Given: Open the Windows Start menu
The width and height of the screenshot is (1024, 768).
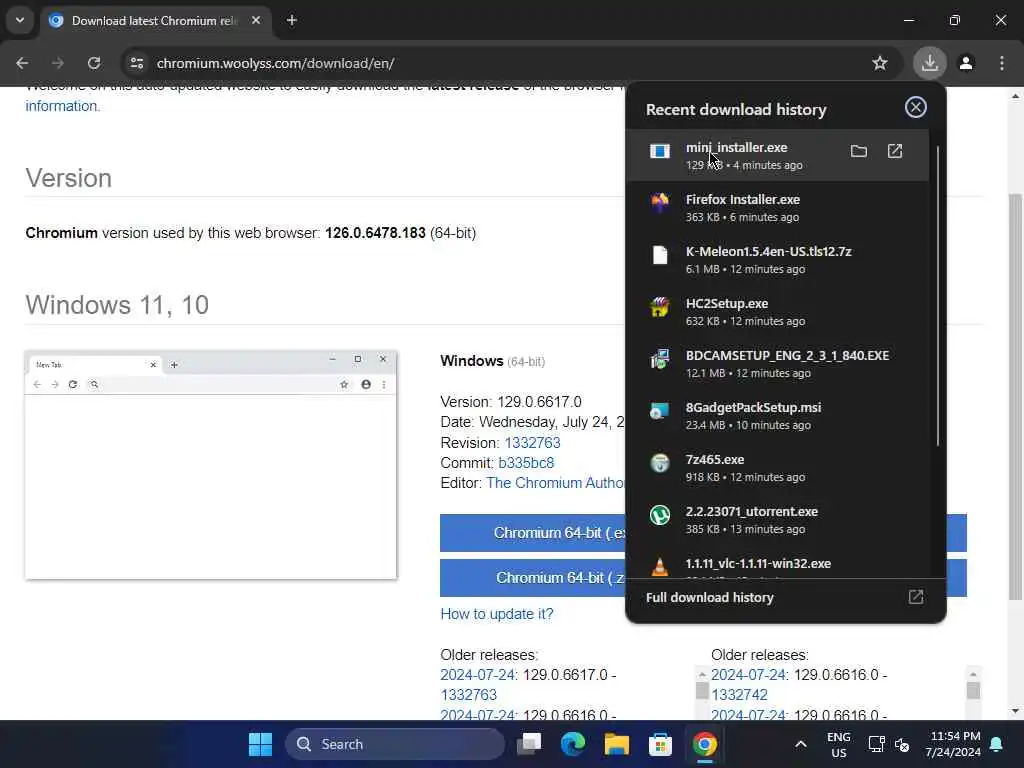Looking at the screenshot, I should tap(260, 744).
